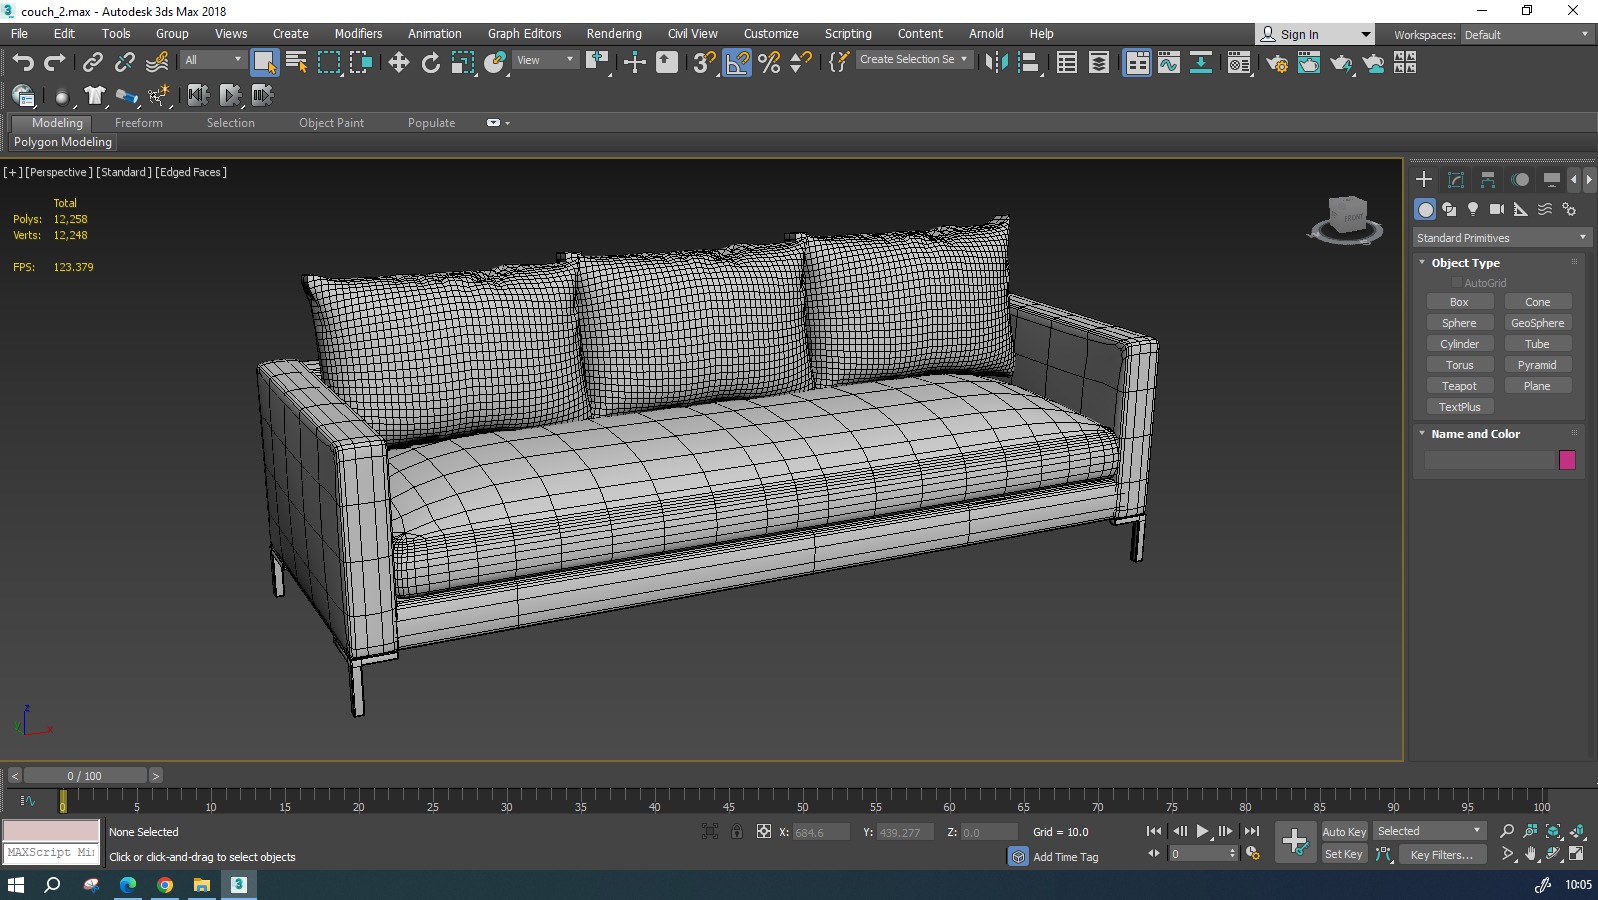The image size is (1598, 900).
Task: Click the 0 / 100 time slider
Action: click(85, 775)
